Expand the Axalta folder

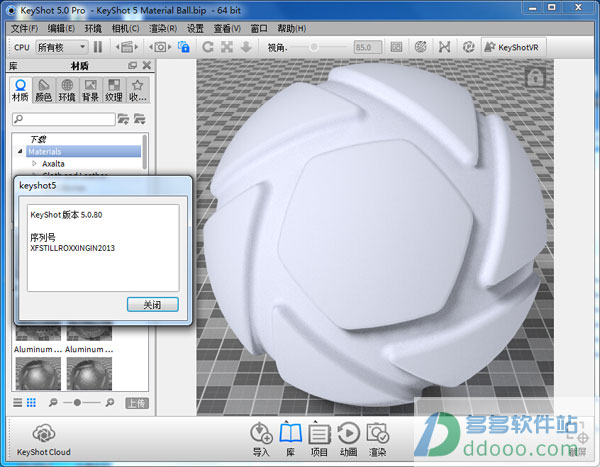tap(34, 163)
